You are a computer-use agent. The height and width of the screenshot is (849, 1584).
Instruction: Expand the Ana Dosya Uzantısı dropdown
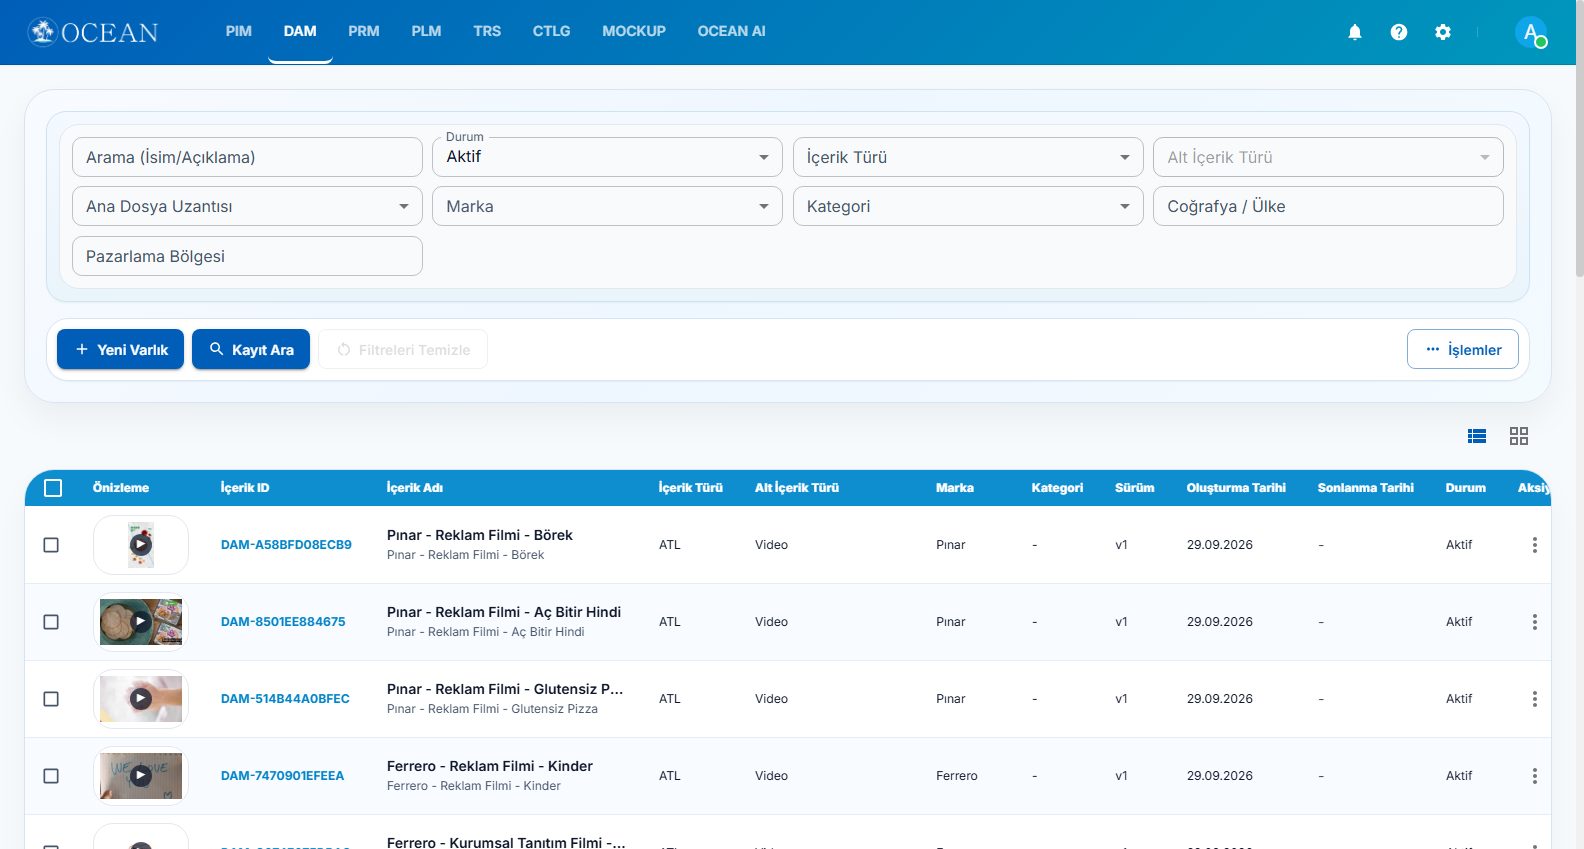[247, 207]
